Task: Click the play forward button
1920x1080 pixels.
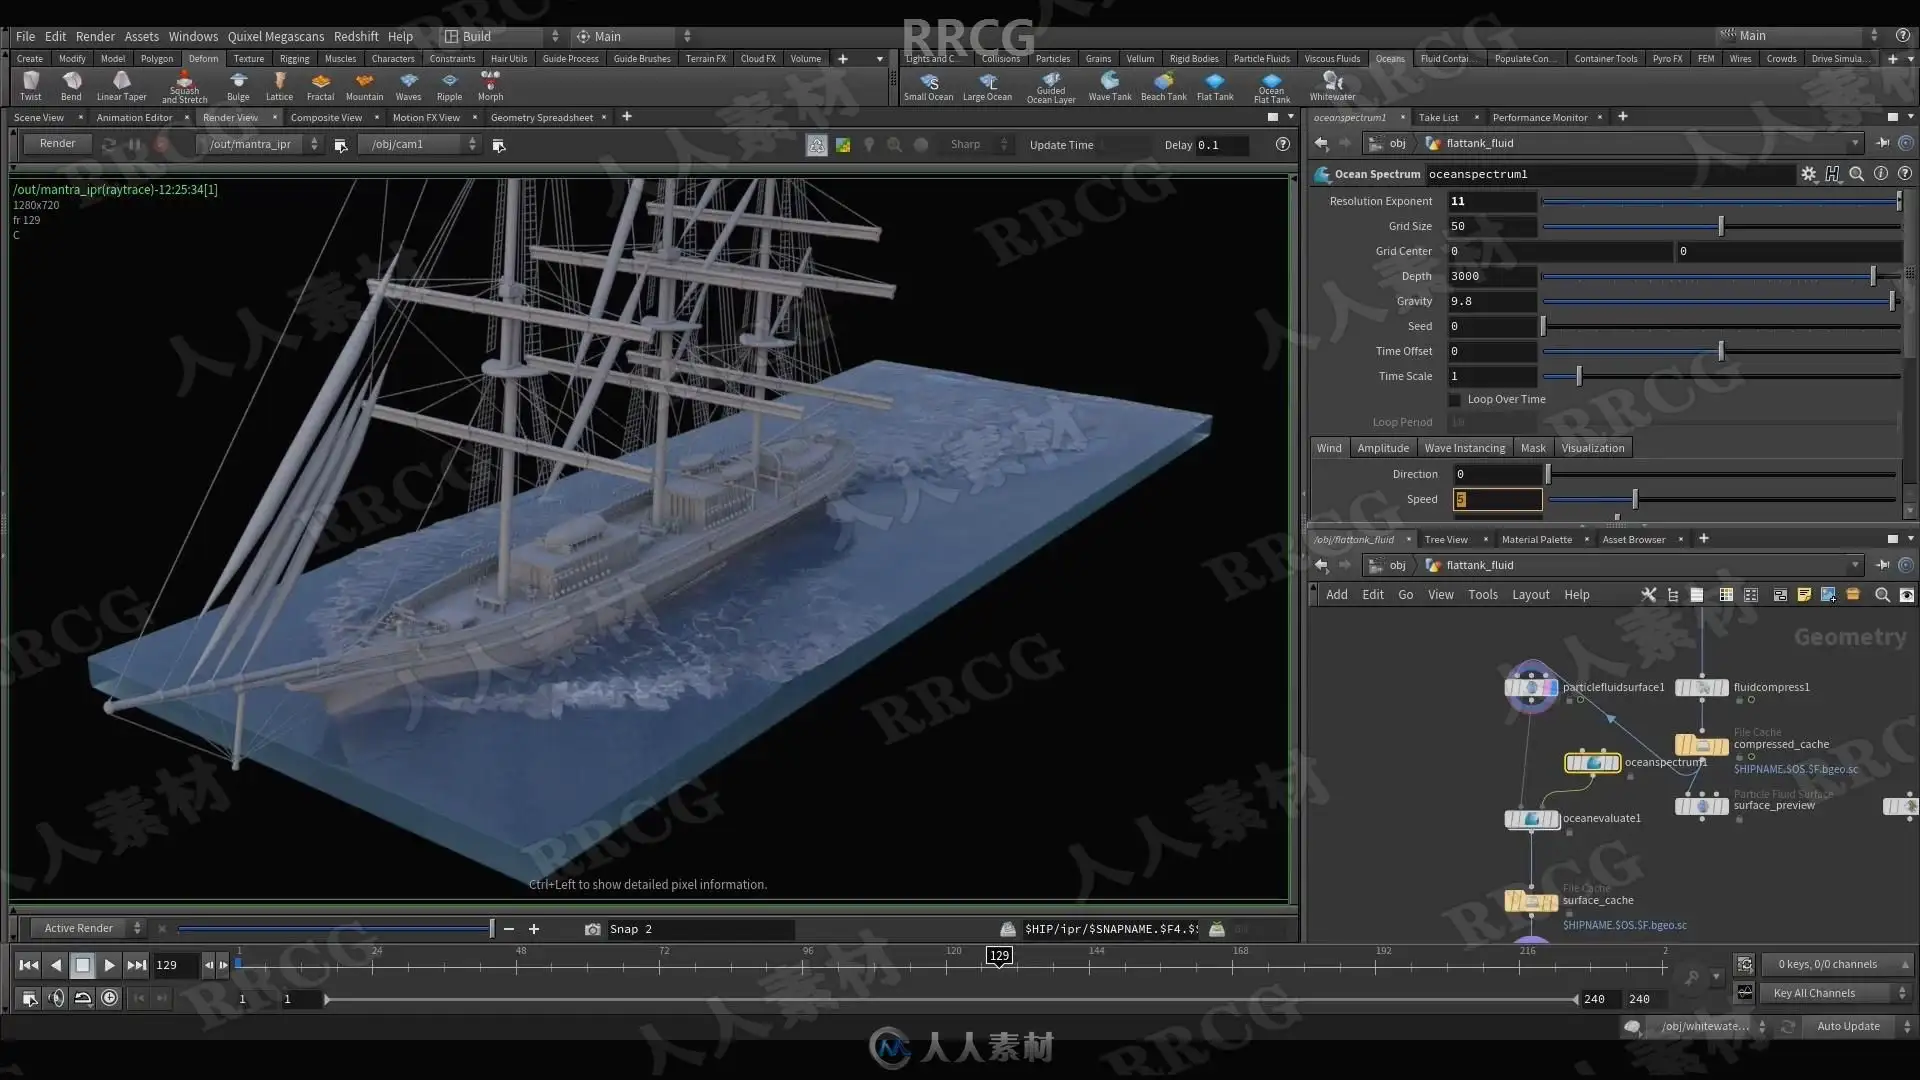Action: 109,965
